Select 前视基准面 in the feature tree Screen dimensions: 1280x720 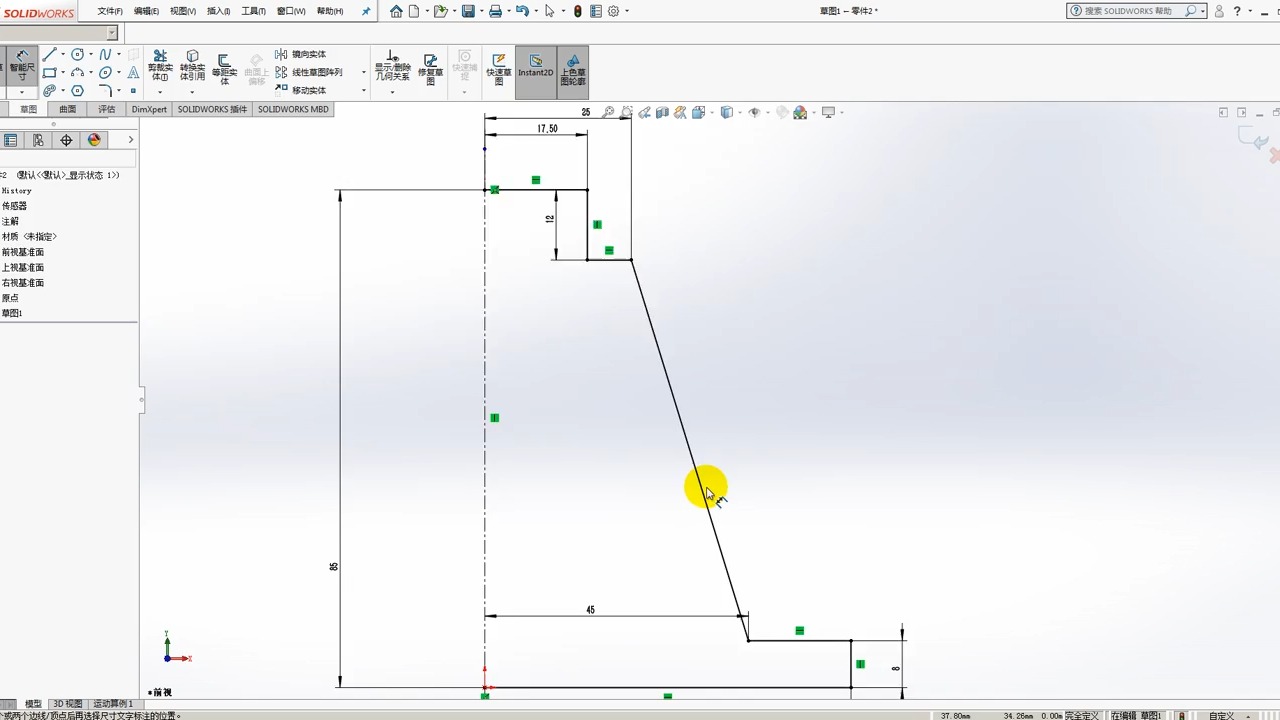(x=23, y=252)
